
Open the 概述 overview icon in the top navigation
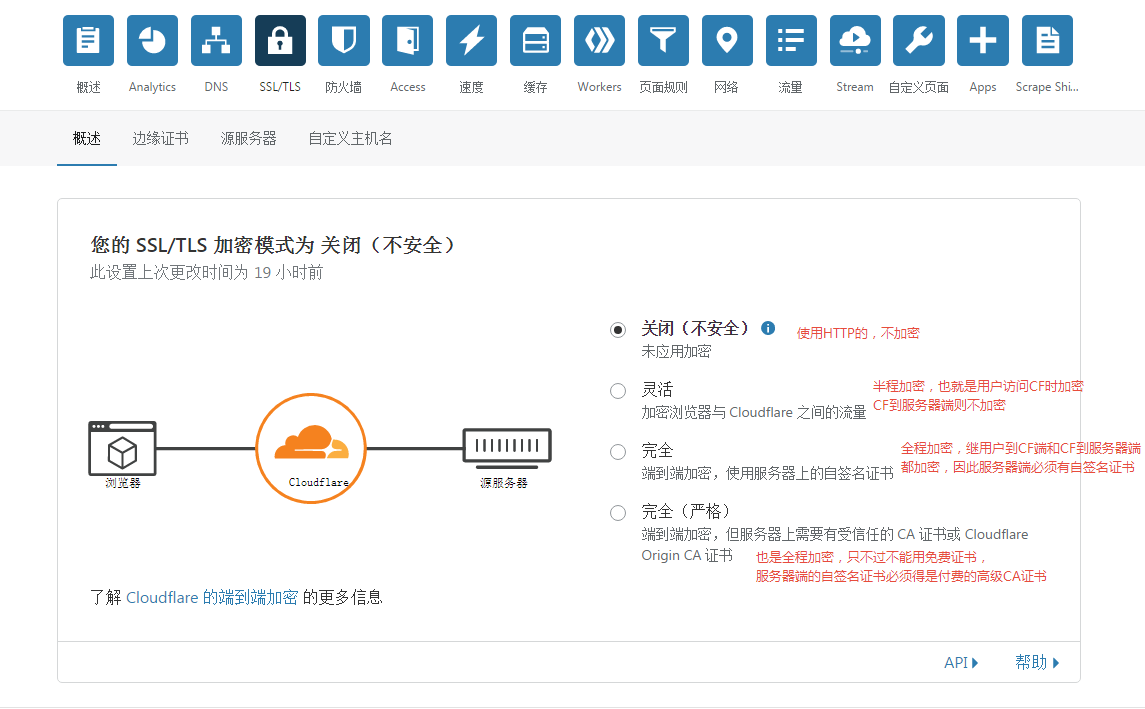coord(88,41)
